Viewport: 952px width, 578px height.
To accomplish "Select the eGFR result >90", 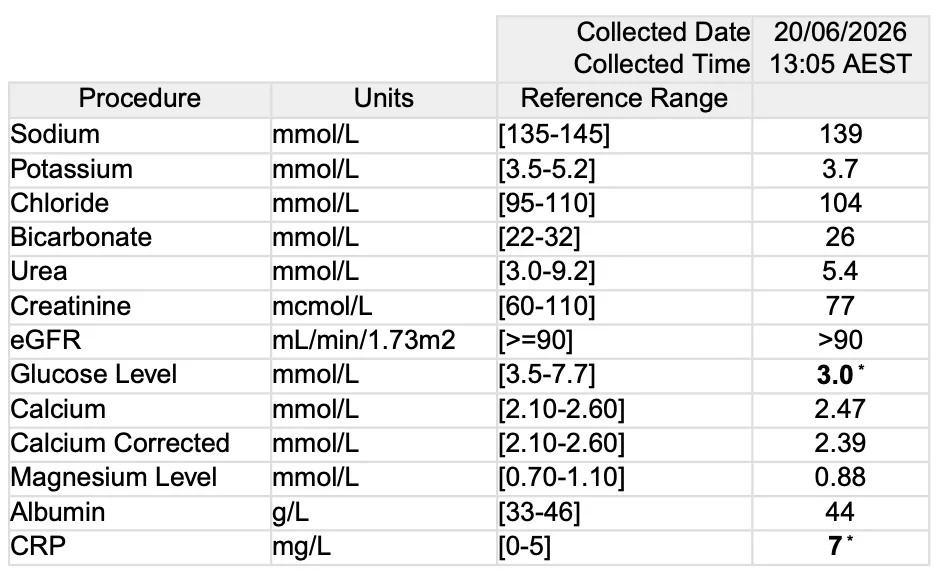I will (x=840, y=340).
